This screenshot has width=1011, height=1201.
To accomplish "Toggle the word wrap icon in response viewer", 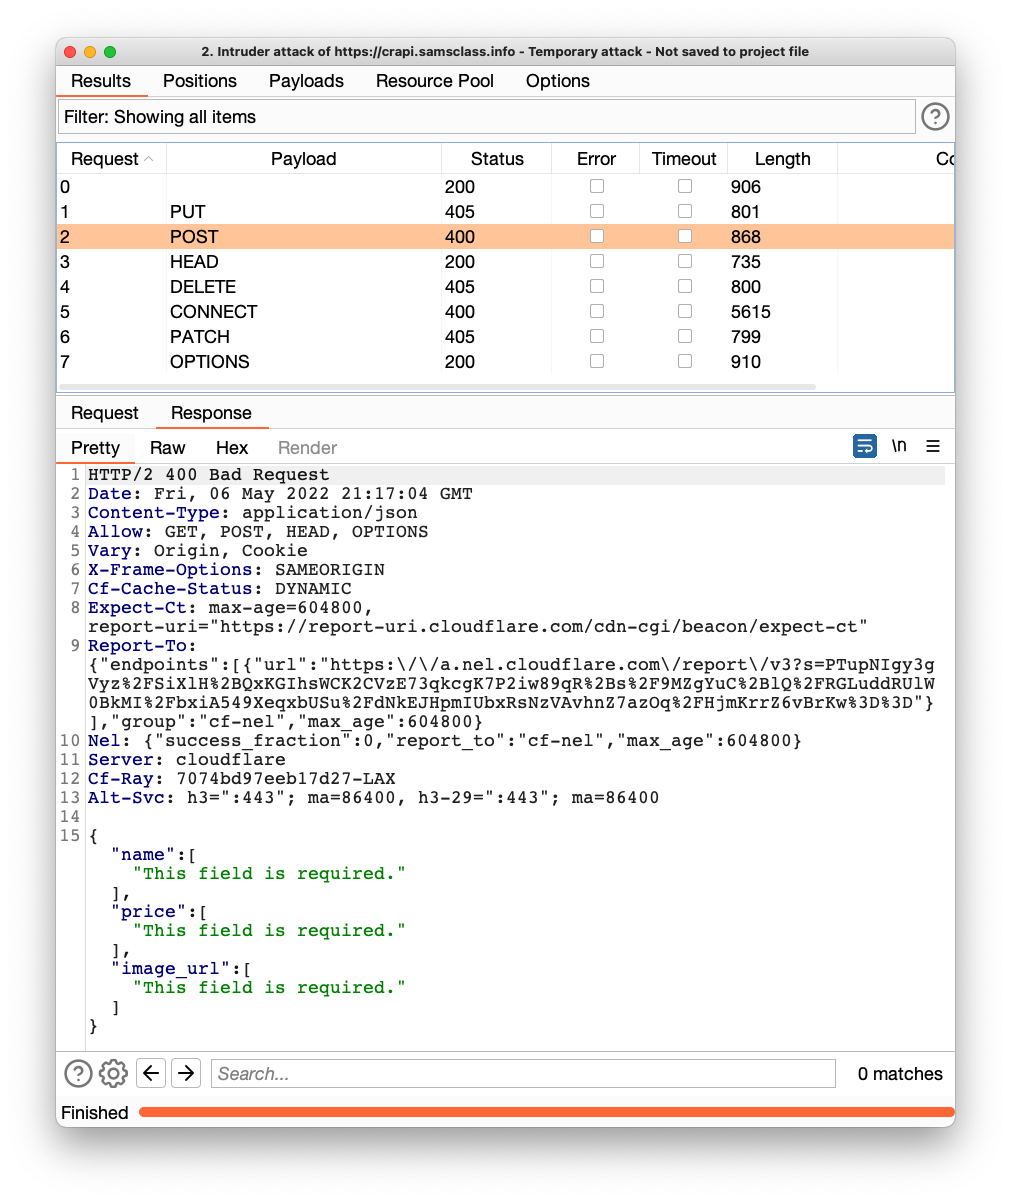I will coord(865,446).
